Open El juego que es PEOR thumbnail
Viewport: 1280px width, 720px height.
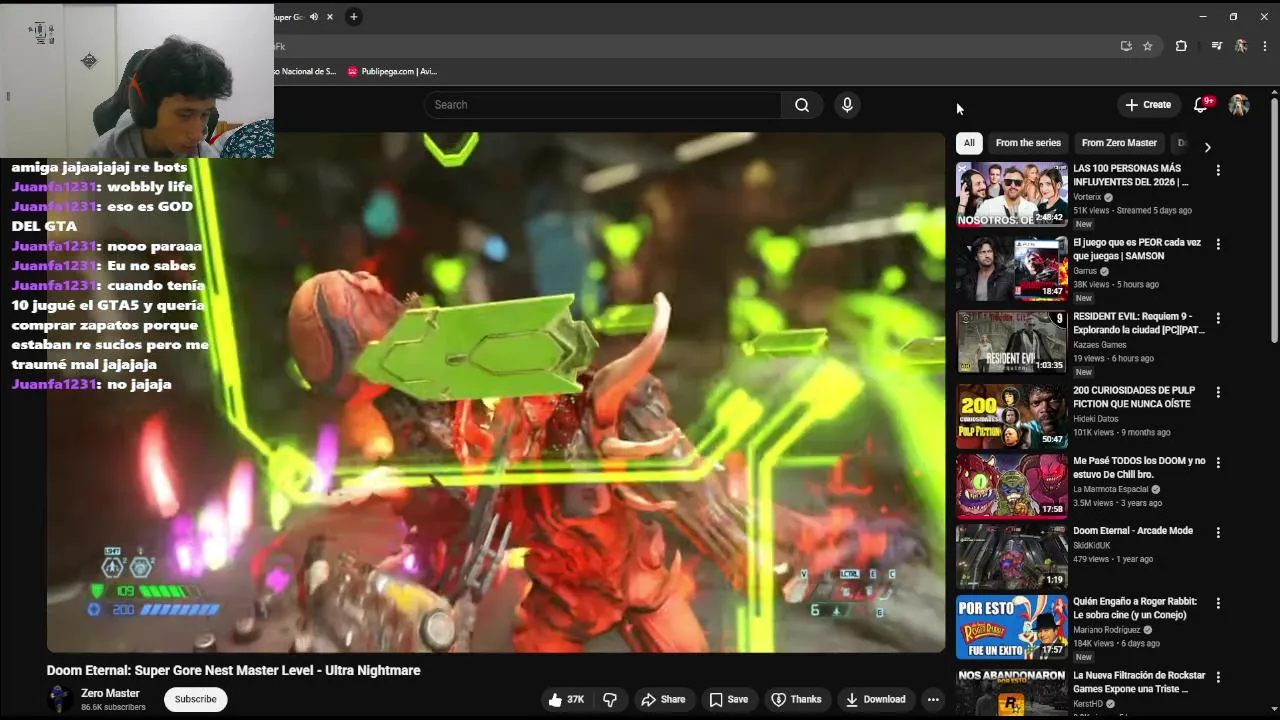pyautogui.click(x=1012, y=268)
